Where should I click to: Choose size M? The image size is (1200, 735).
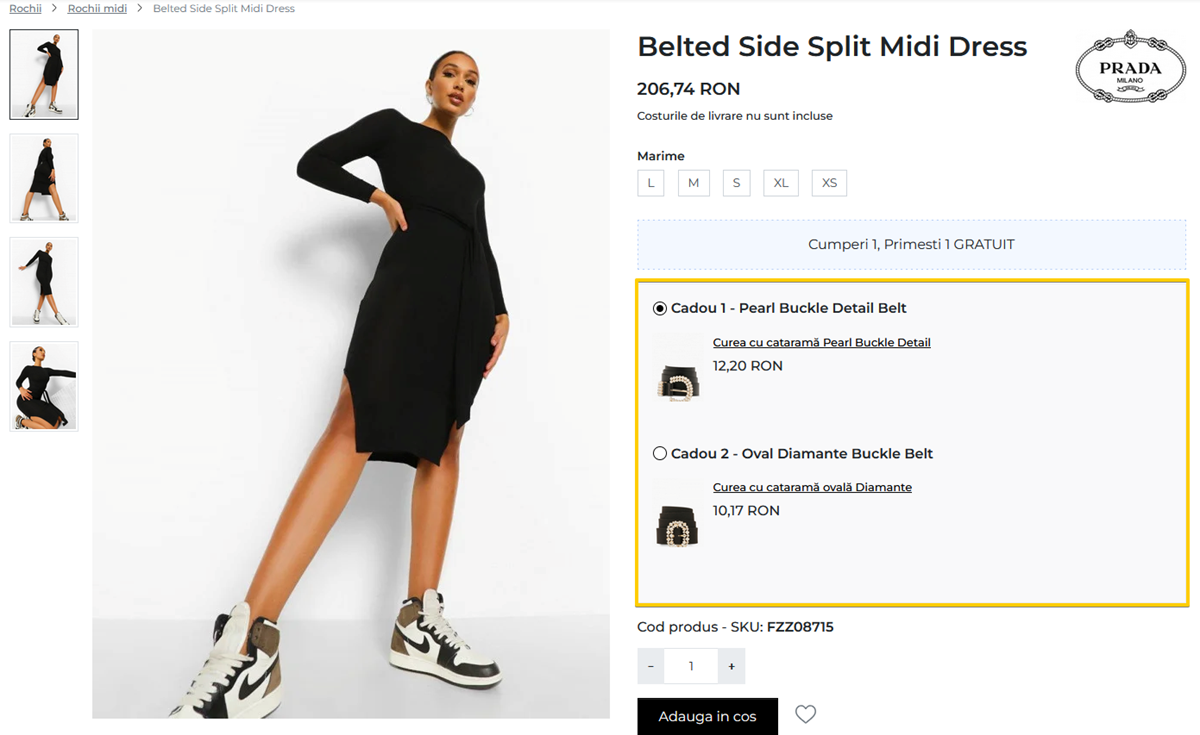coord(693,183)
